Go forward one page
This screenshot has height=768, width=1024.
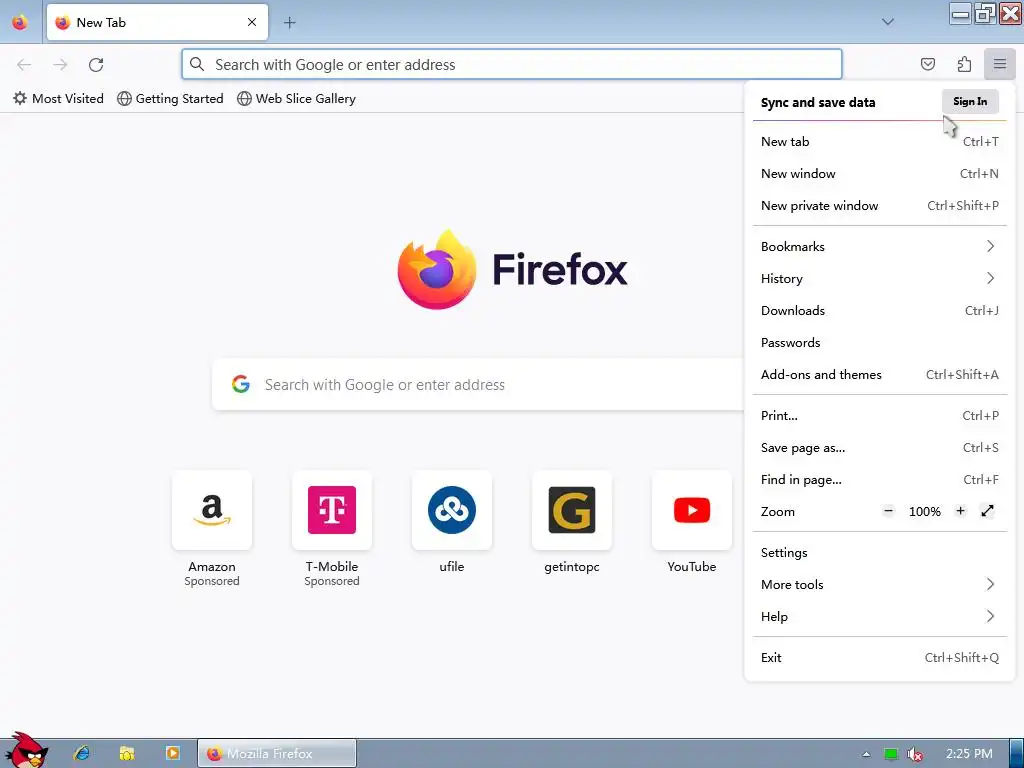coord(60,65)
